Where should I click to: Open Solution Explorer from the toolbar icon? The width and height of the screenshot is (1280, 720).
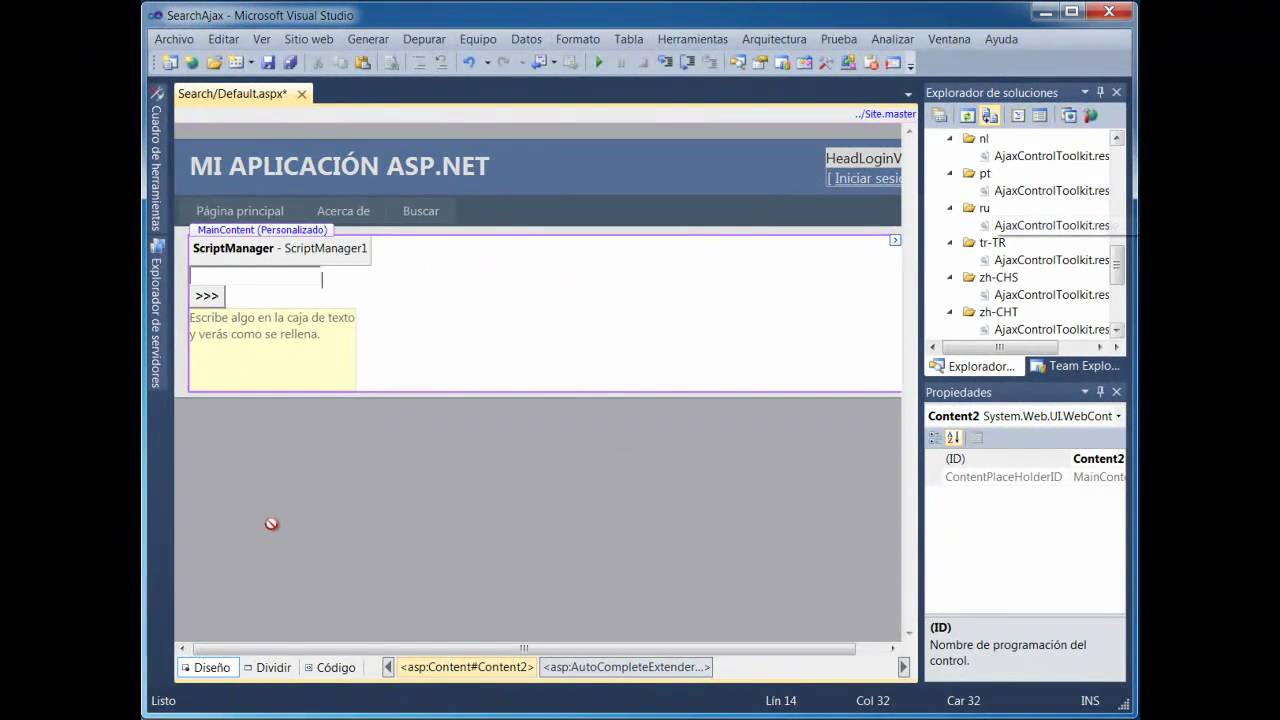pyautogui.click(x=737, y=62)
